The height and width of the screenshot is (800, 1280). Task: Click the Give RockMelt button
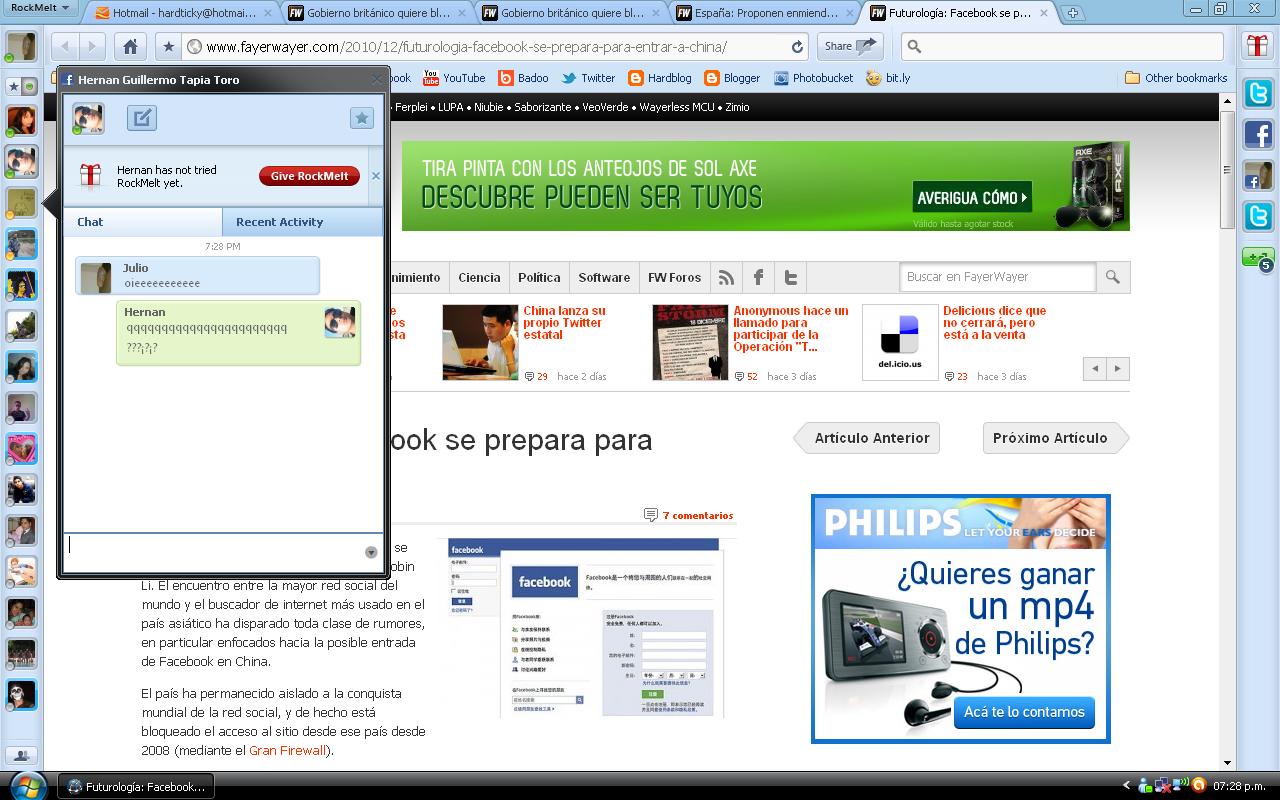pyautogui.click(x=310, y=176)
